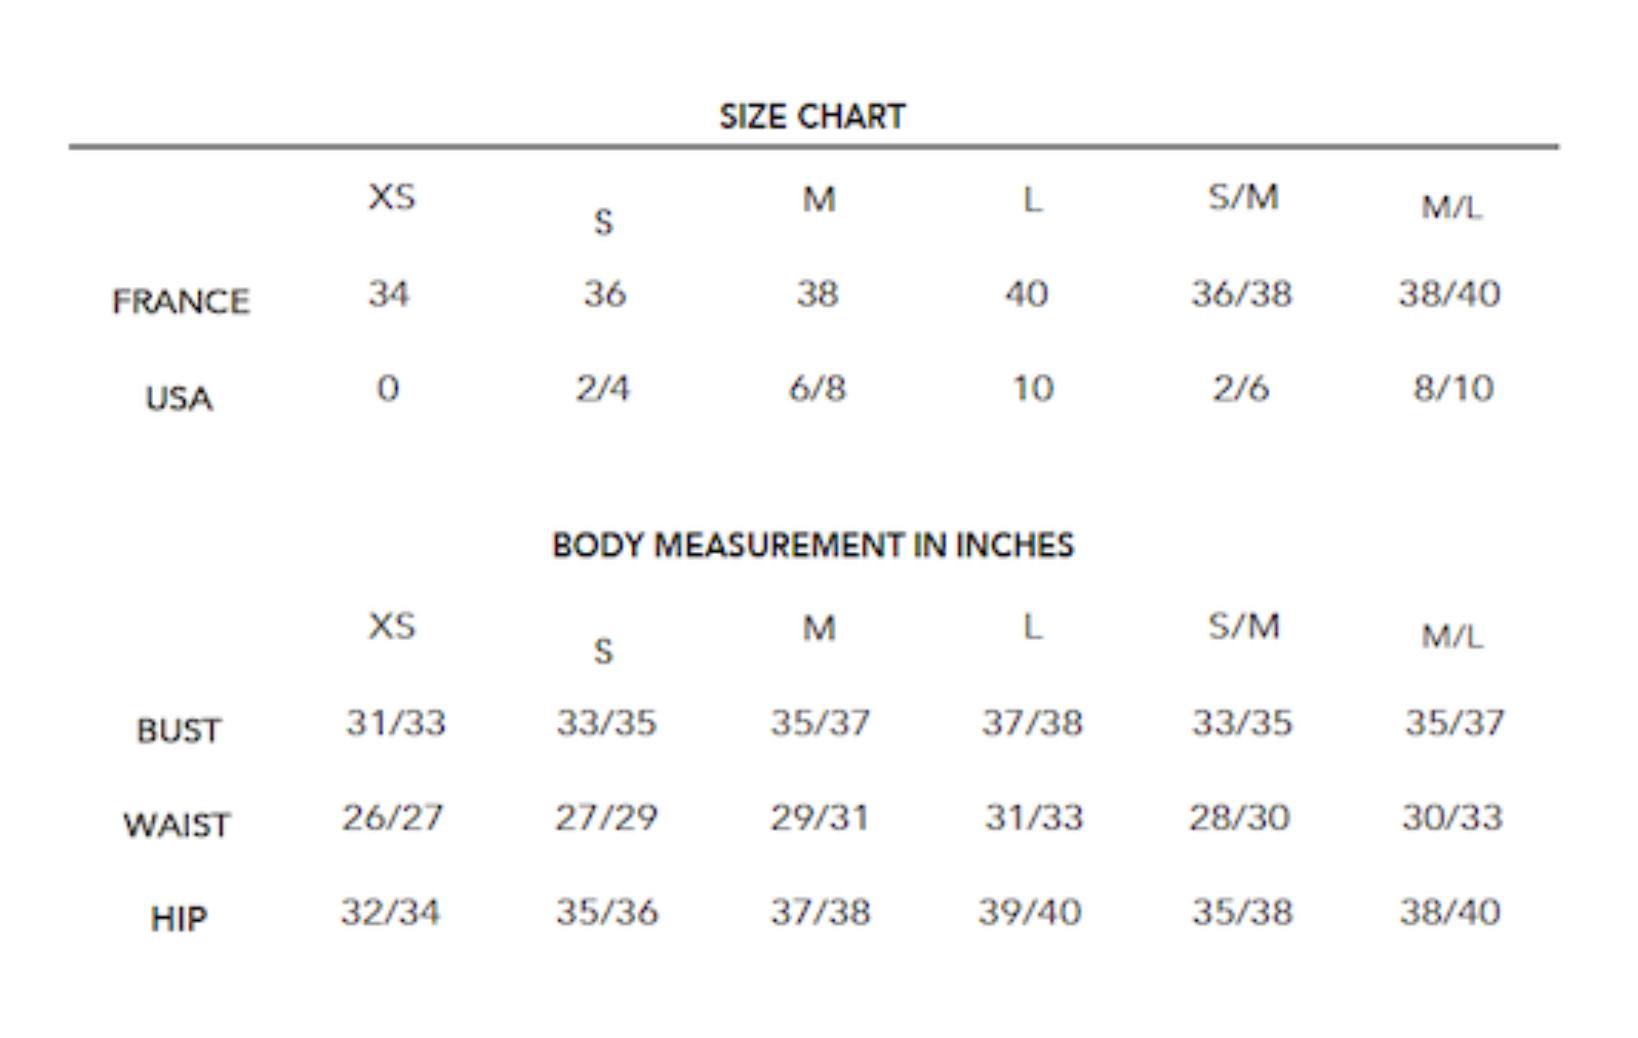Image resolution: width=1638 pixels, height=1038 pixels.
Task: Select France size 36/38 cell
Action: click(x=1241, y=294)
